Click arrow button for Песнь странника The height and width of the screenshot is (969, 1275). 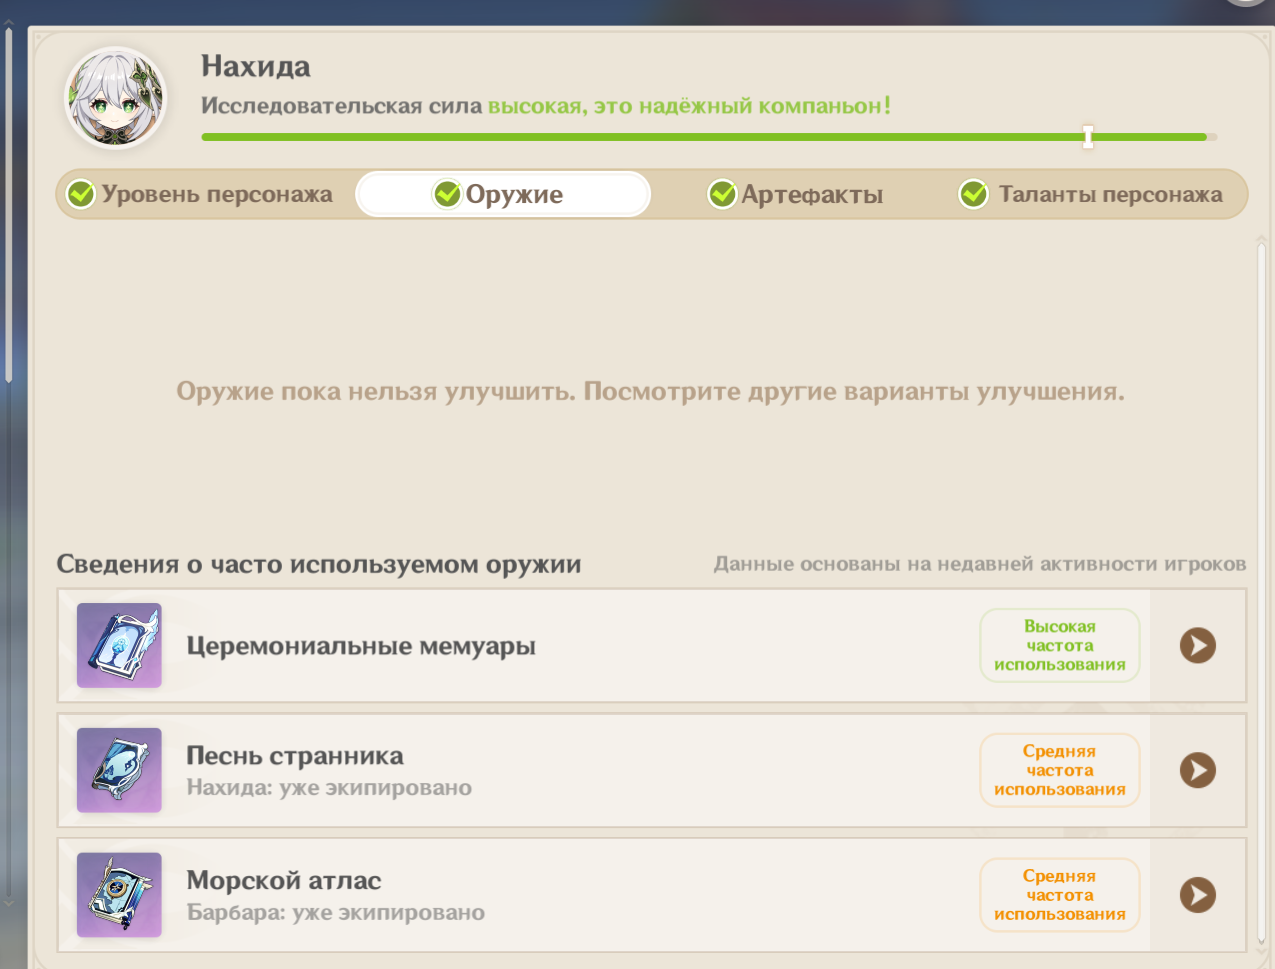pyautogui.click(x=1197, y=770)
